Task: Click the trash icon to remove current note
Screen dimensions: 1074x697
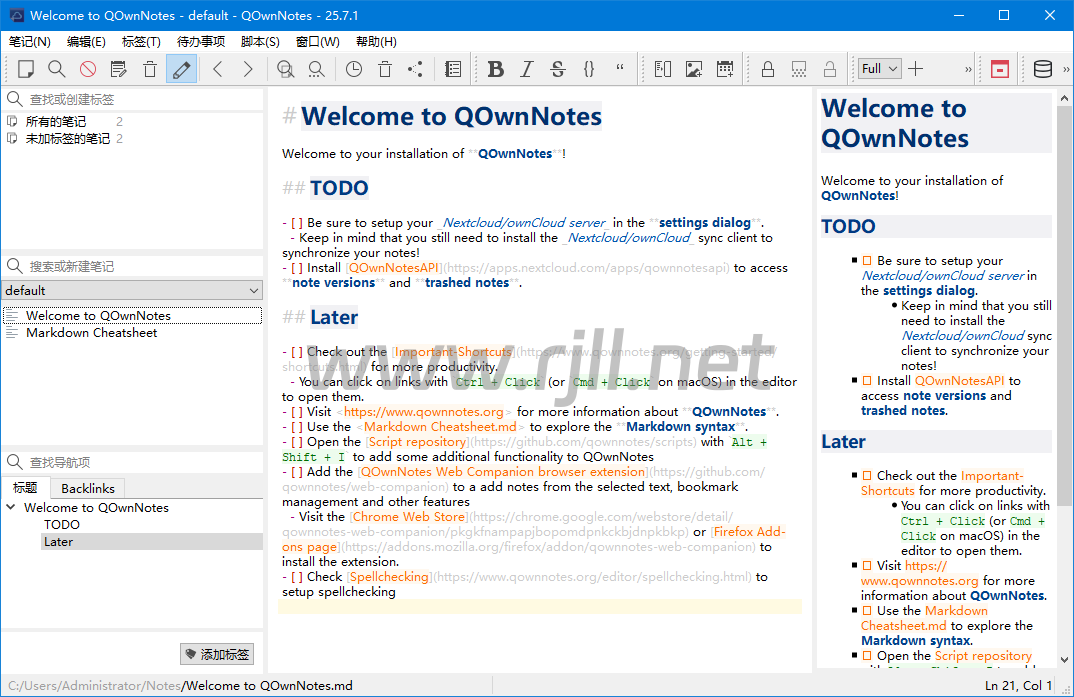Action: (150, 69)
